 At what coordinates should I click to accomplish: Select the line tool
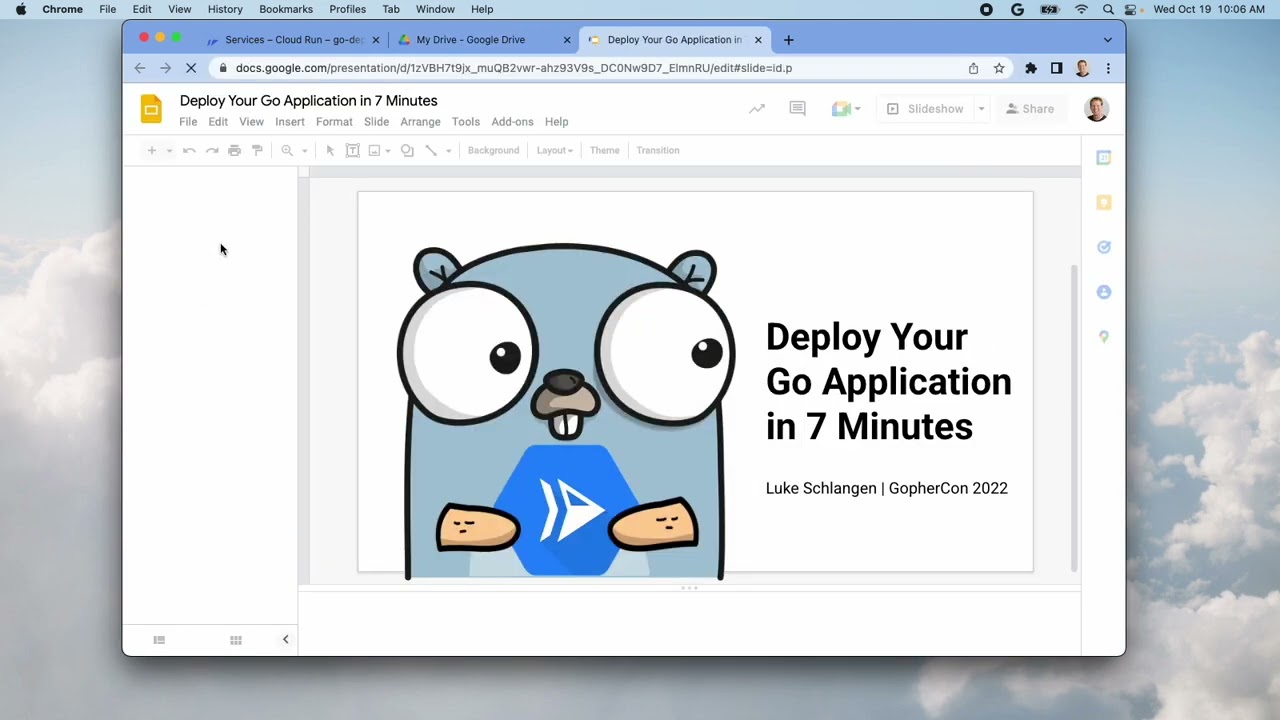click(431, 150)
